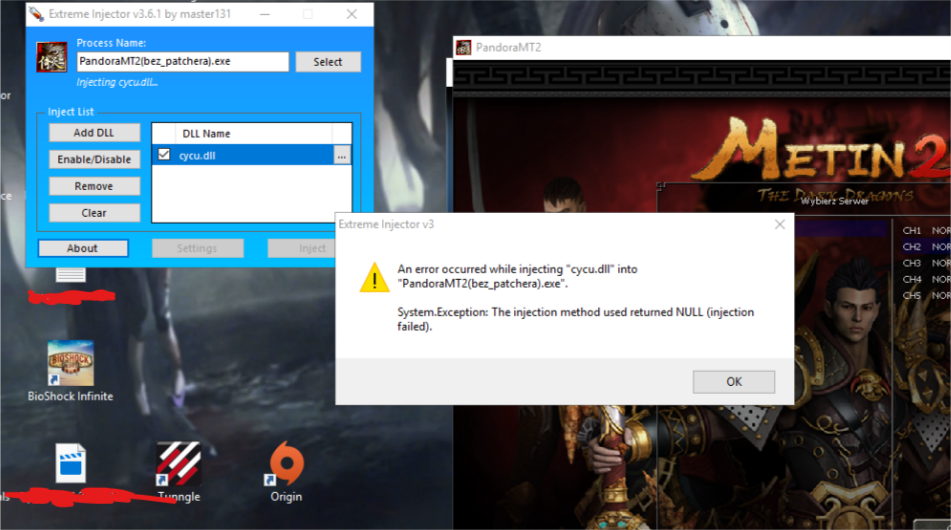This screenshot has width=951, height=530.
Task: Click the warning triangle icon in error dialog
Action: (374, 278)
